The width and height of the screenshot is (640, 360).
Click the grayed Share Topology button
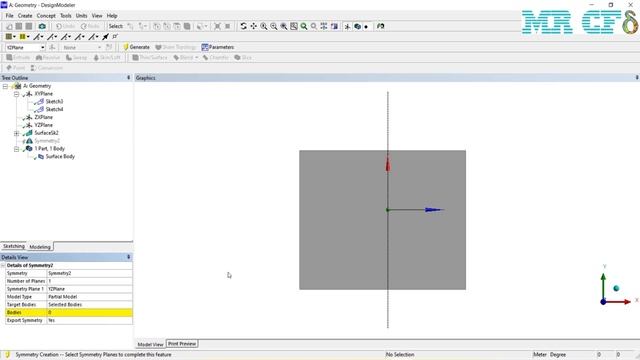pyautogui.click(x=176, y=47)
